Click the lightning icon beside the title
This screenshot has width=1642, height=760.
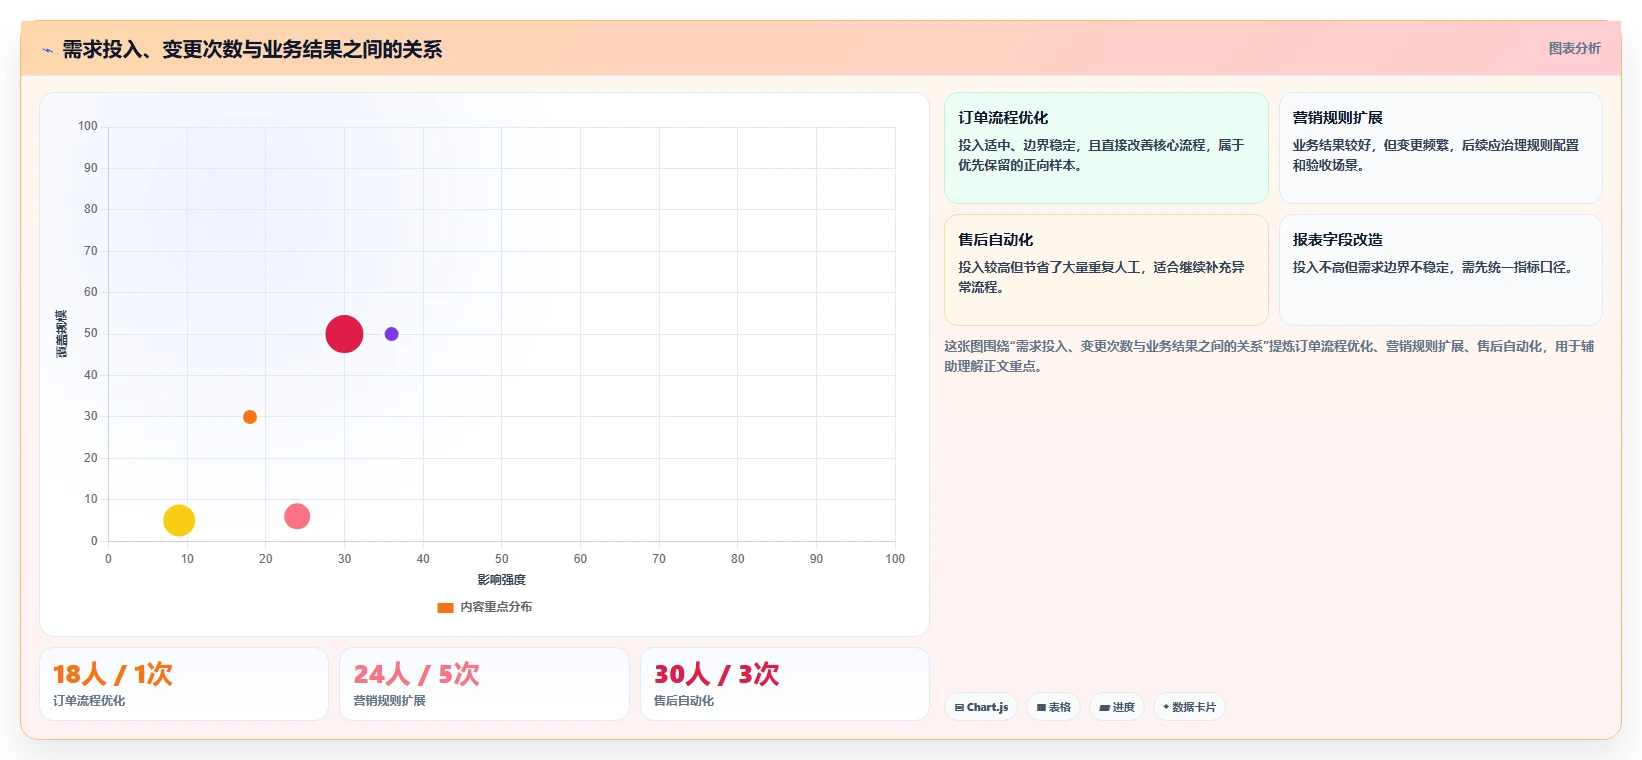click(x=47, y=50)
